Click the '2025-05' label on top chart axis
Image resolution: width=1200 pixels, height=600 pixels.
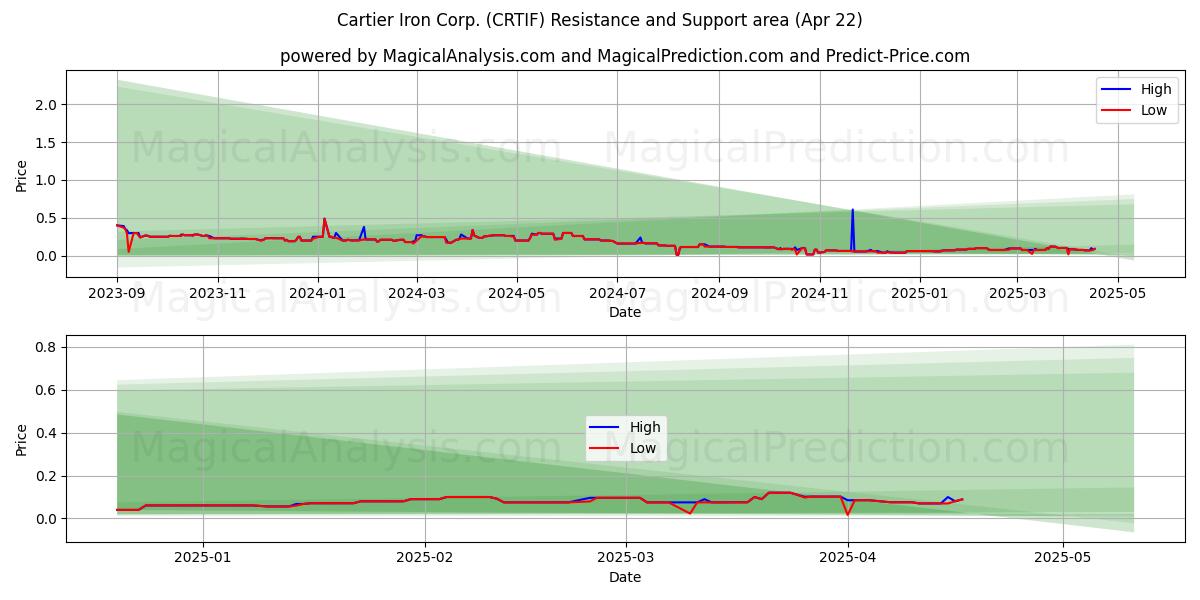[x=1118, y=294]
